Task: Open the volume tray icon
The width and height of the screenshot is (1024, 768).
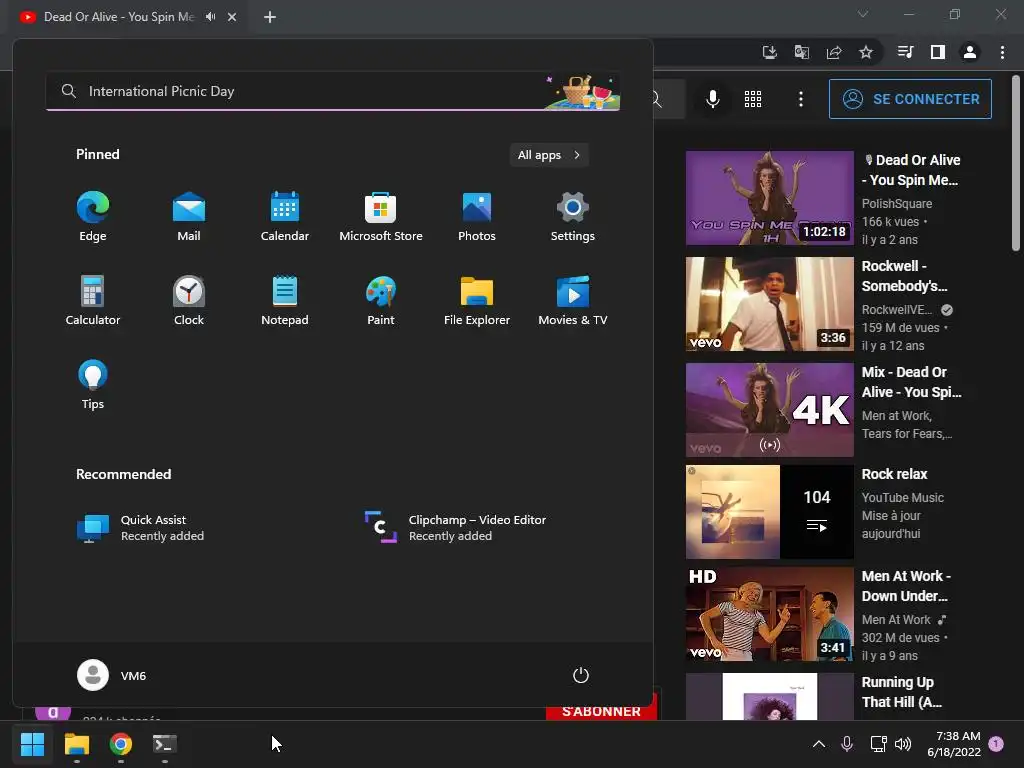Action: pos(903,744)
